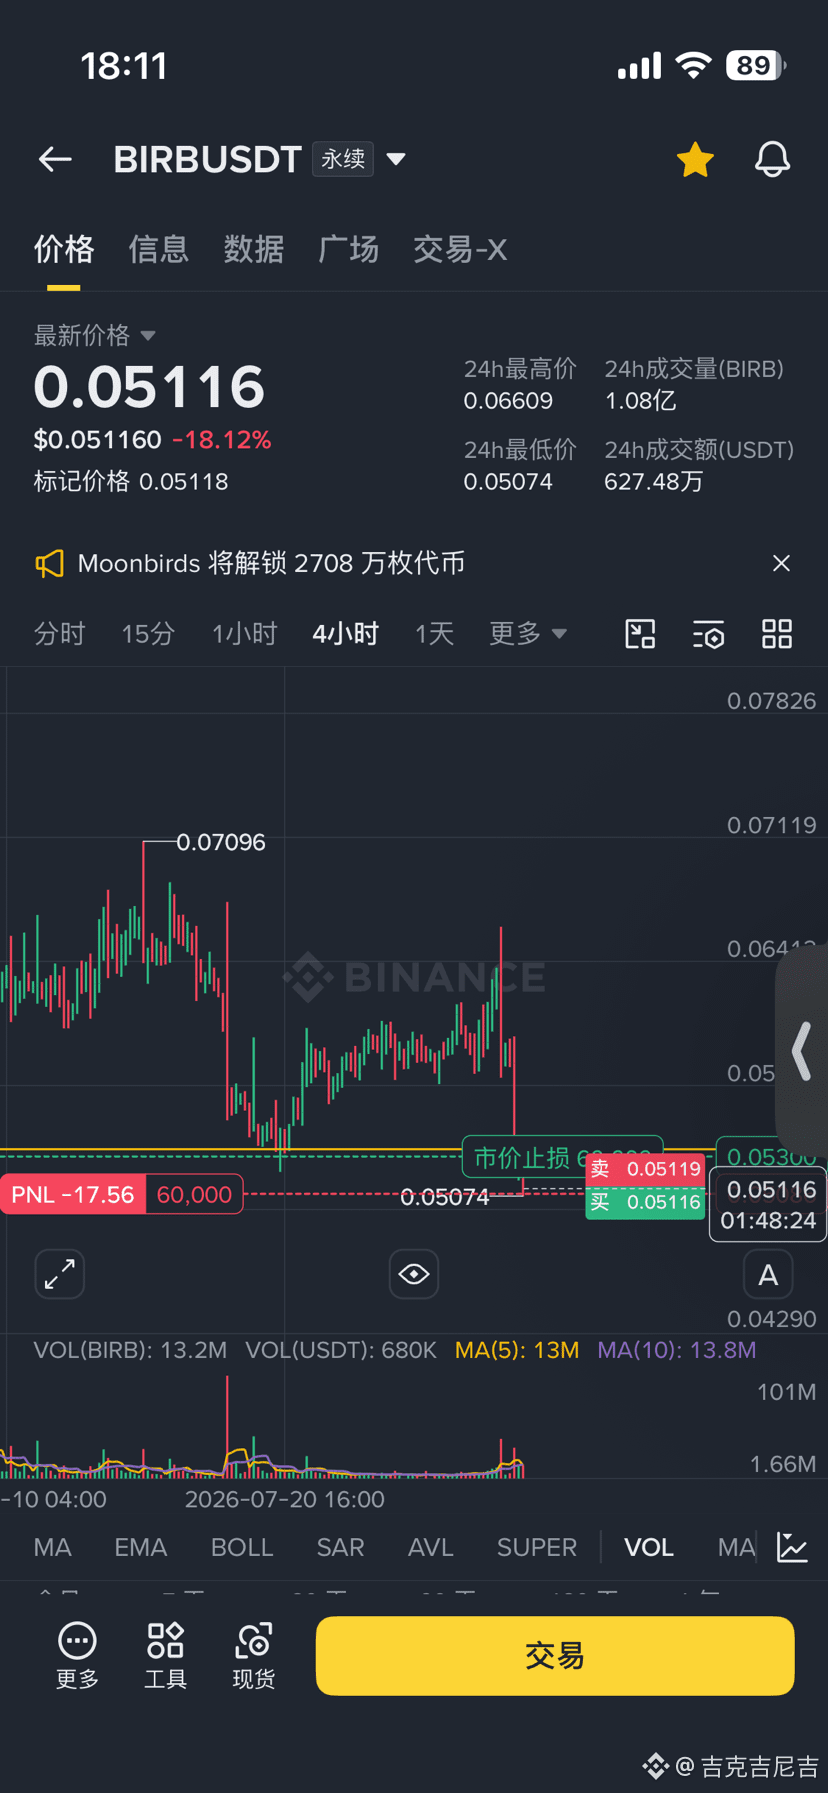Image resolution: width=828 pixels, height=1793 pixels.
Task: Dismiss the Moonbirds announcement banner
Action: 781,563
